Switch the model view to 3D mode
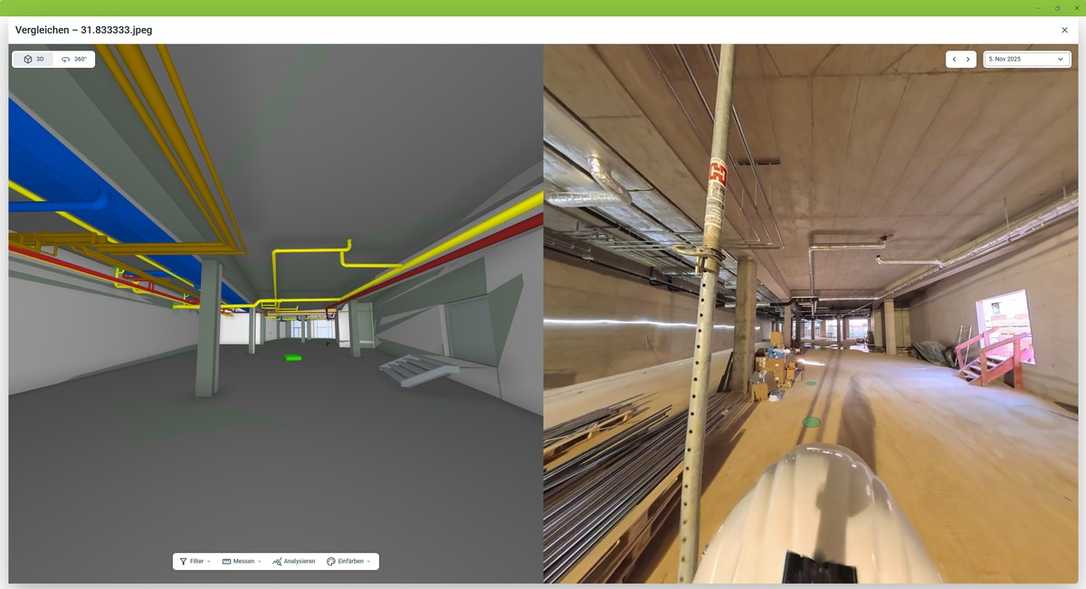The image size is (1086, 589). point(33,59)
